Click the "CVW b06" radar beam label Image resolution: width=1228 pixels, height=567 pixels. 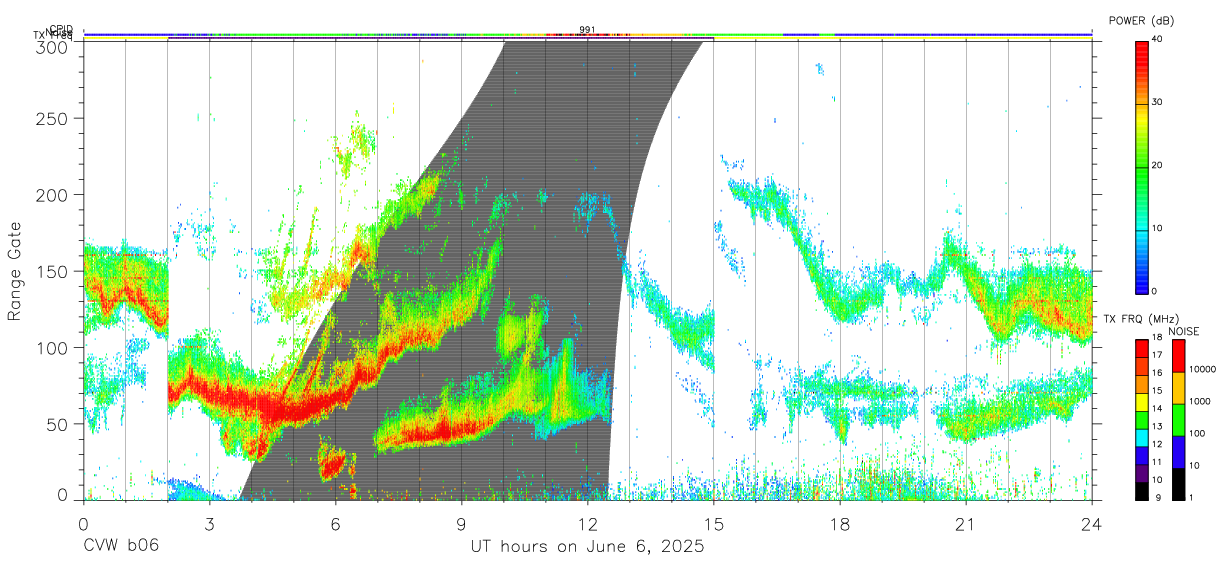pos(121,547)
